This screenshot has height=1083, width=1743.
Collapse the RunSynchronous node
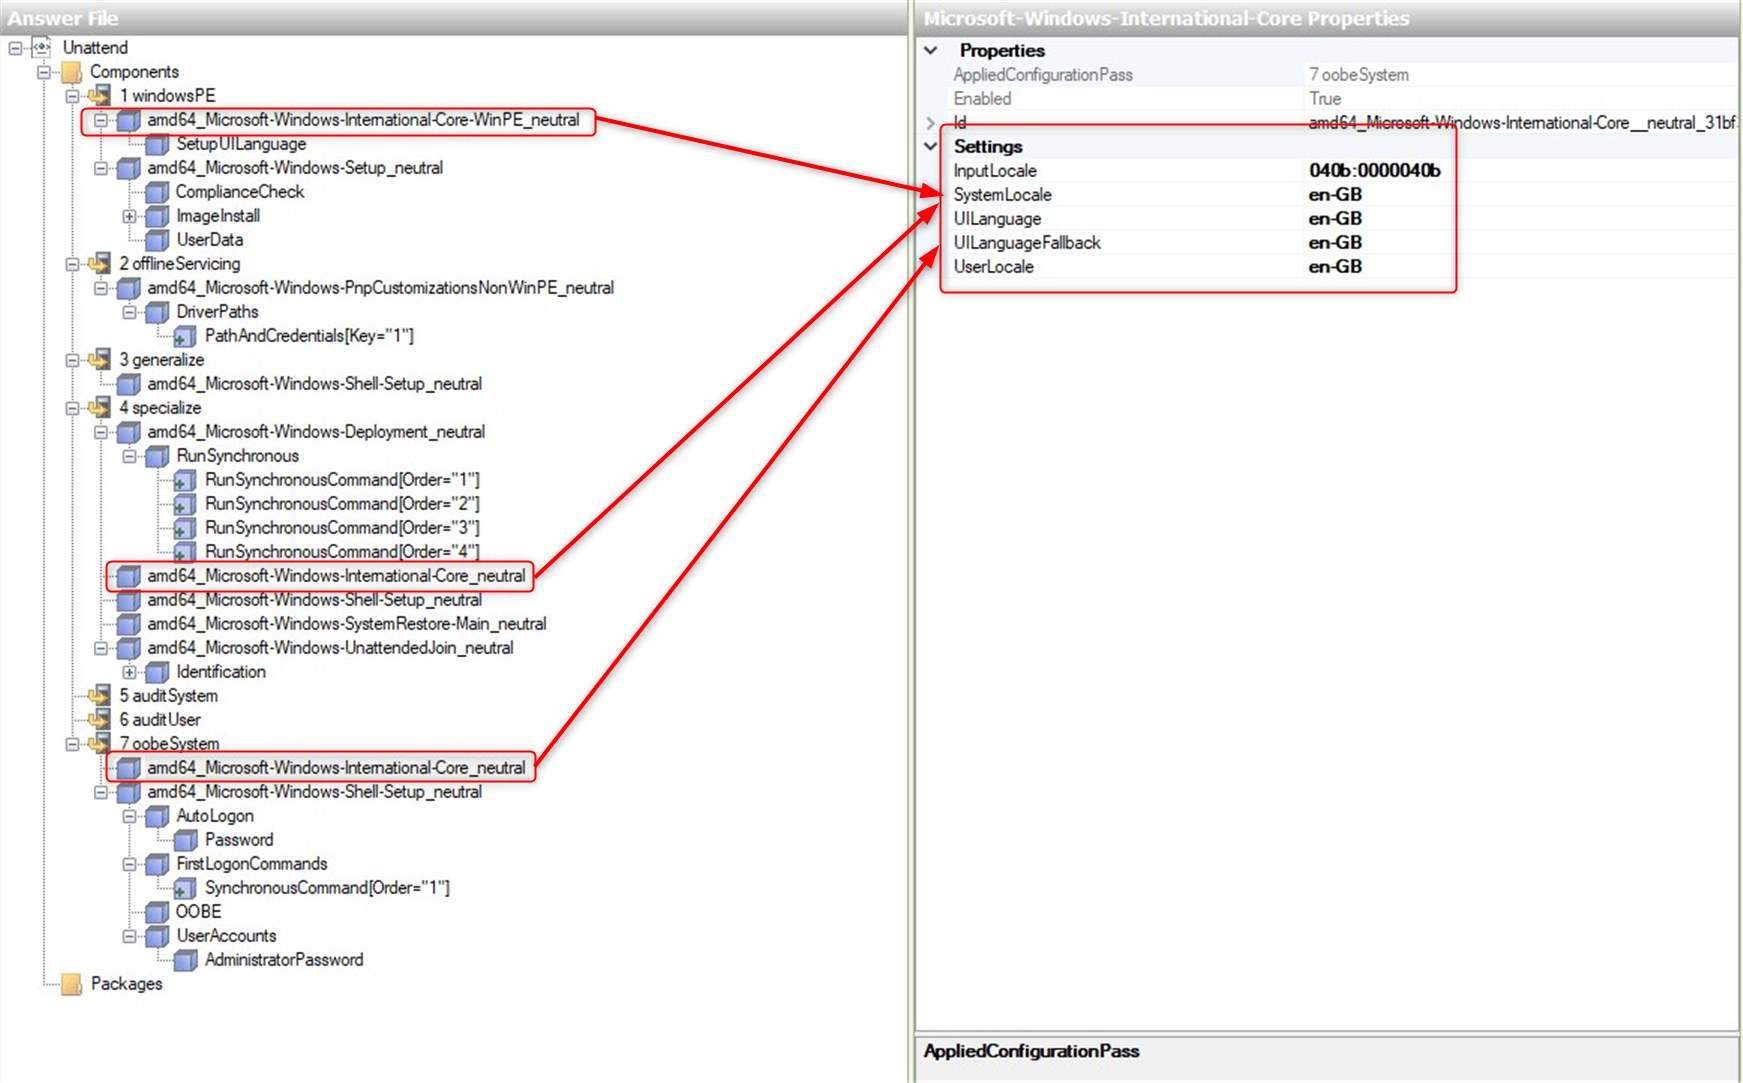coord(129,456)
